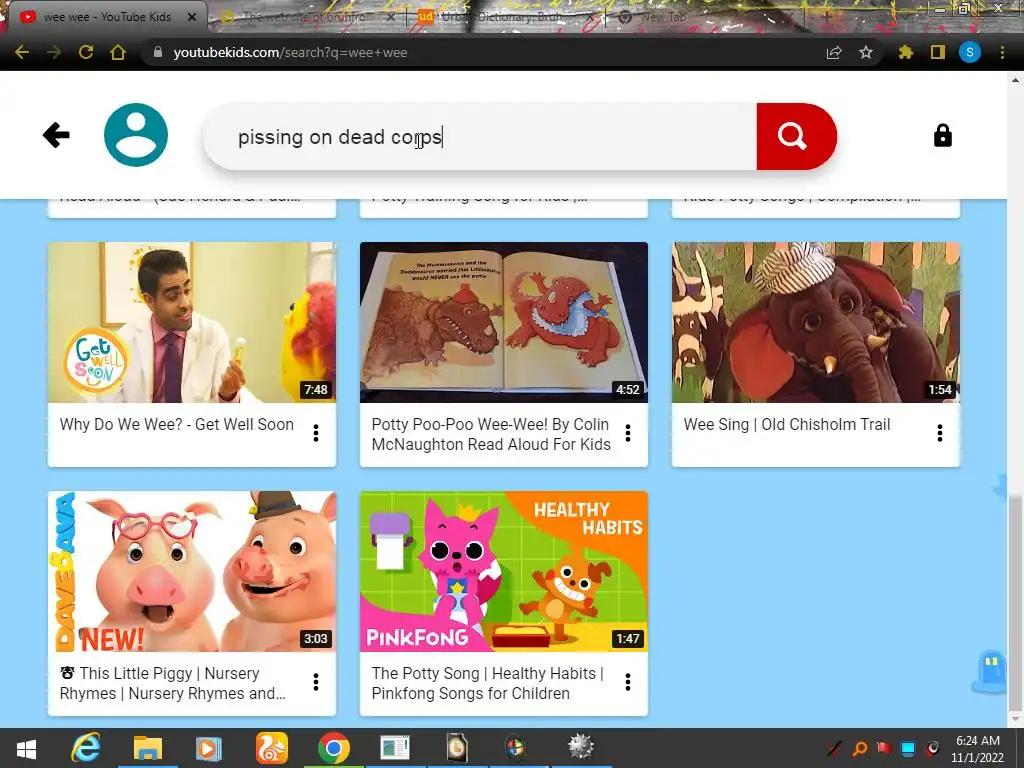Focus the YouTube Kids search input field

[480, 136]
